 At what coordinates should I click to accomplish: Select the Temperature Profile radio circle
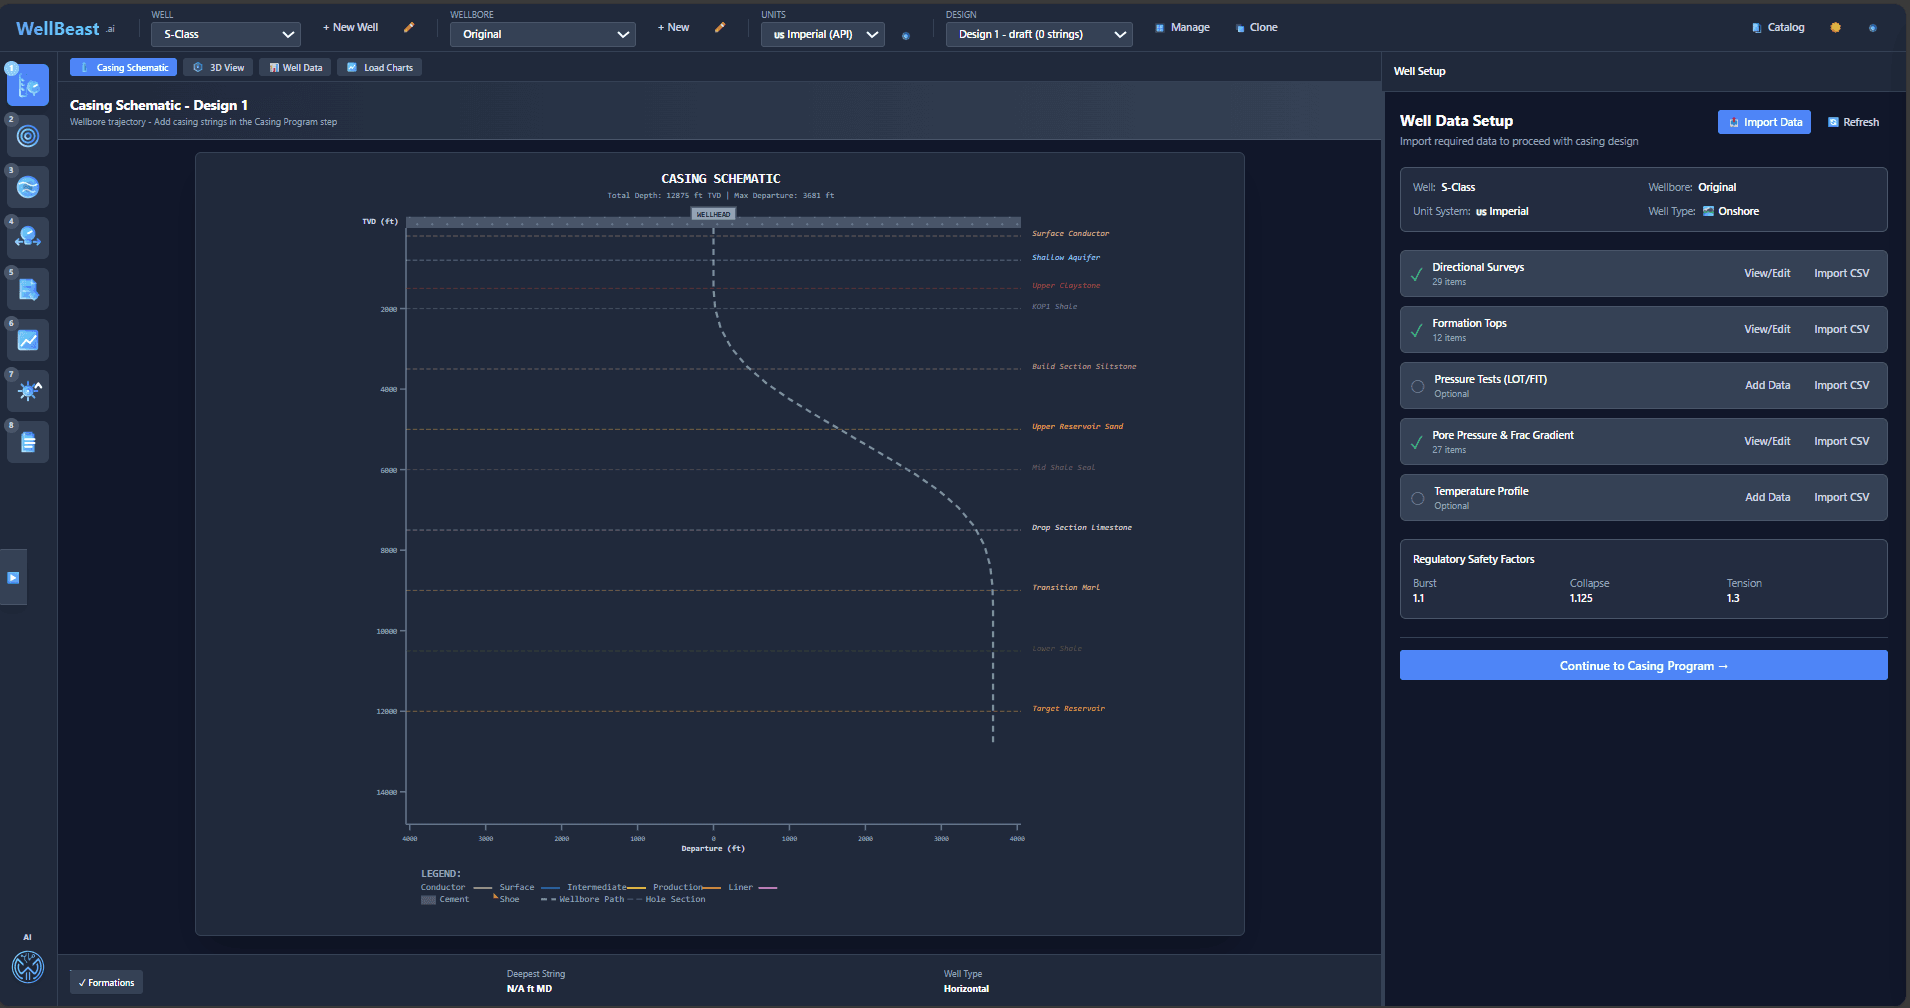click(1418, 498)
